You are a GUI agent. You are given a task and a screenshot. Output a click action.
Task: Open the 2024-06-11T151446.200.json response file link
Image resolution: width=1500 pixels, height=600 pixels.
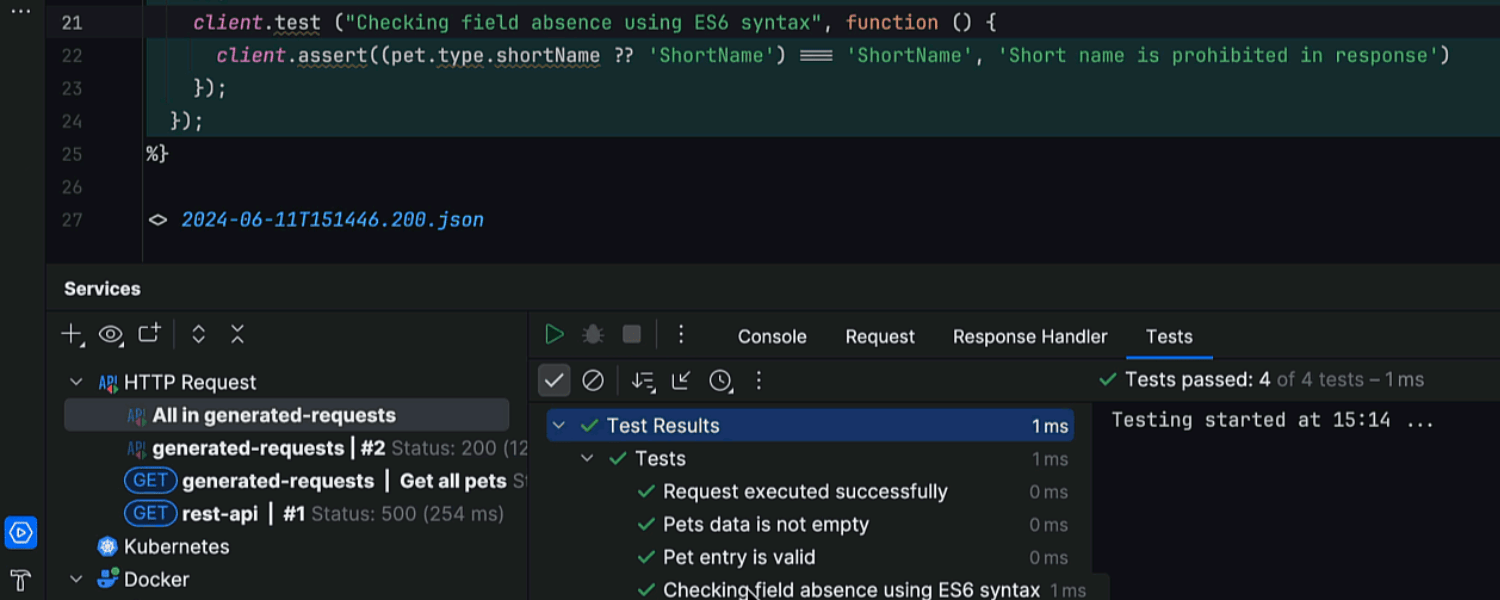[x=332, y=220]
